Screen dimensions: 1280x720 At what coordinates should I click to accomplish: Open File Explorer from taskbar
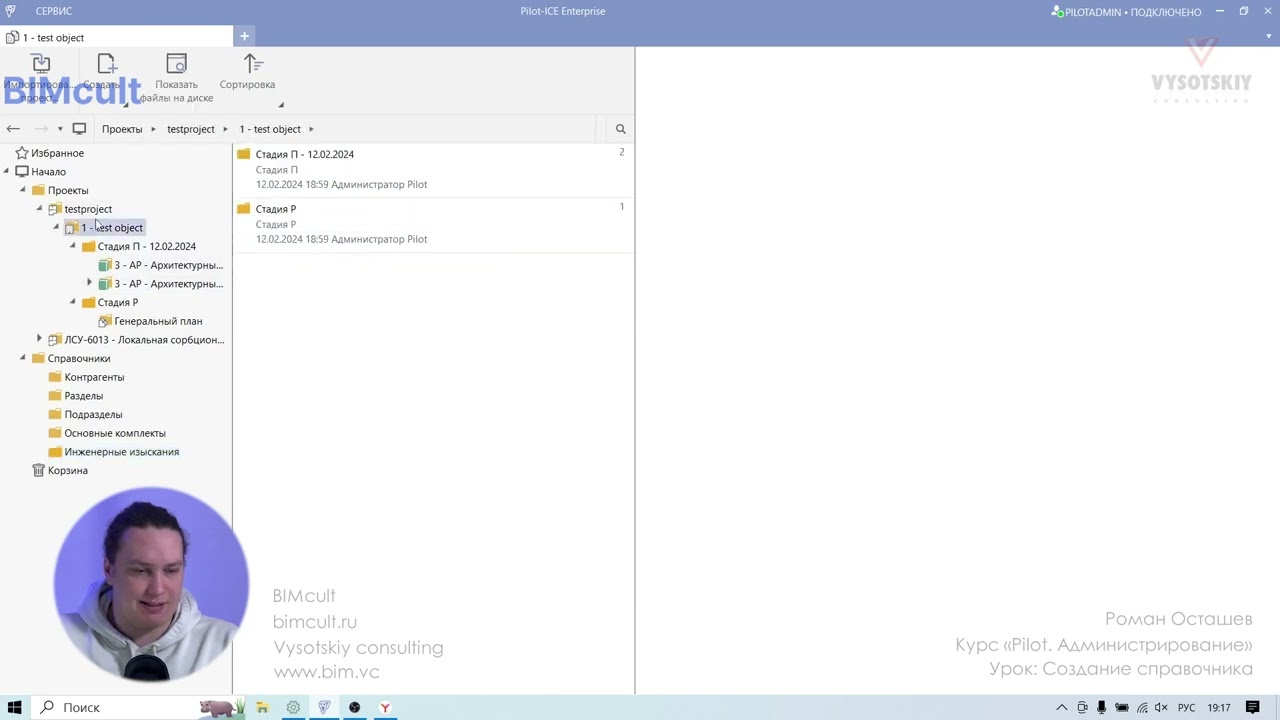pyautogui.click(x=262, y=707)
